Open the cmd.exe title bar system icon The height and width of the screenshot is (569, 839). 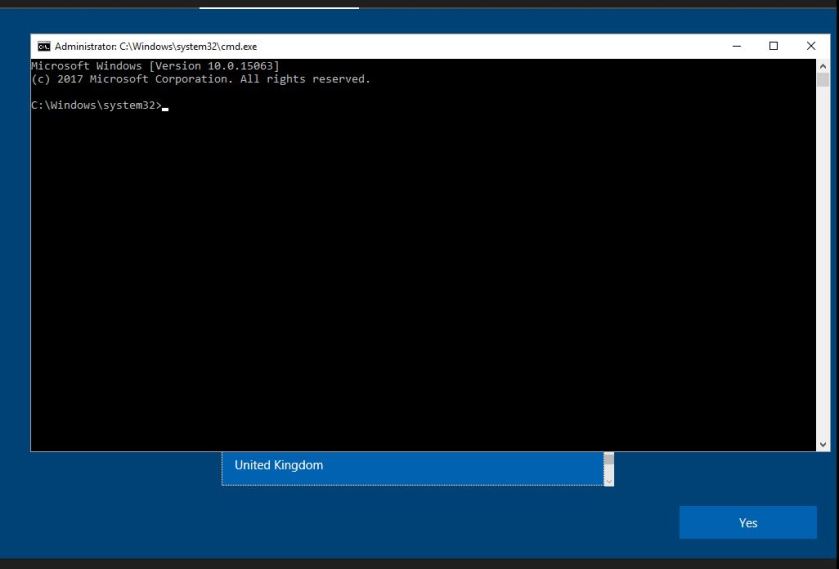pyautogui.click(x=41, y=46)
